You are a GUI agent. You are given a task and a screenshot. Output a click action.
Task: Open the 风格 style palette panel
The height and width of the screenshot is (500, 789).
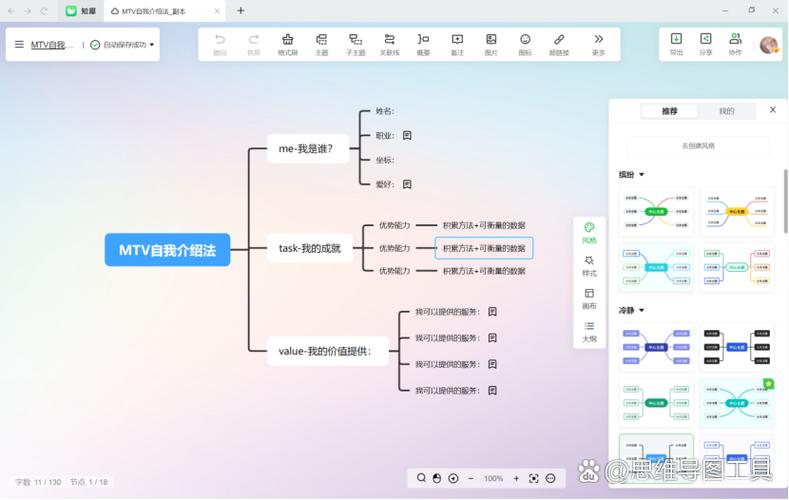589,233
